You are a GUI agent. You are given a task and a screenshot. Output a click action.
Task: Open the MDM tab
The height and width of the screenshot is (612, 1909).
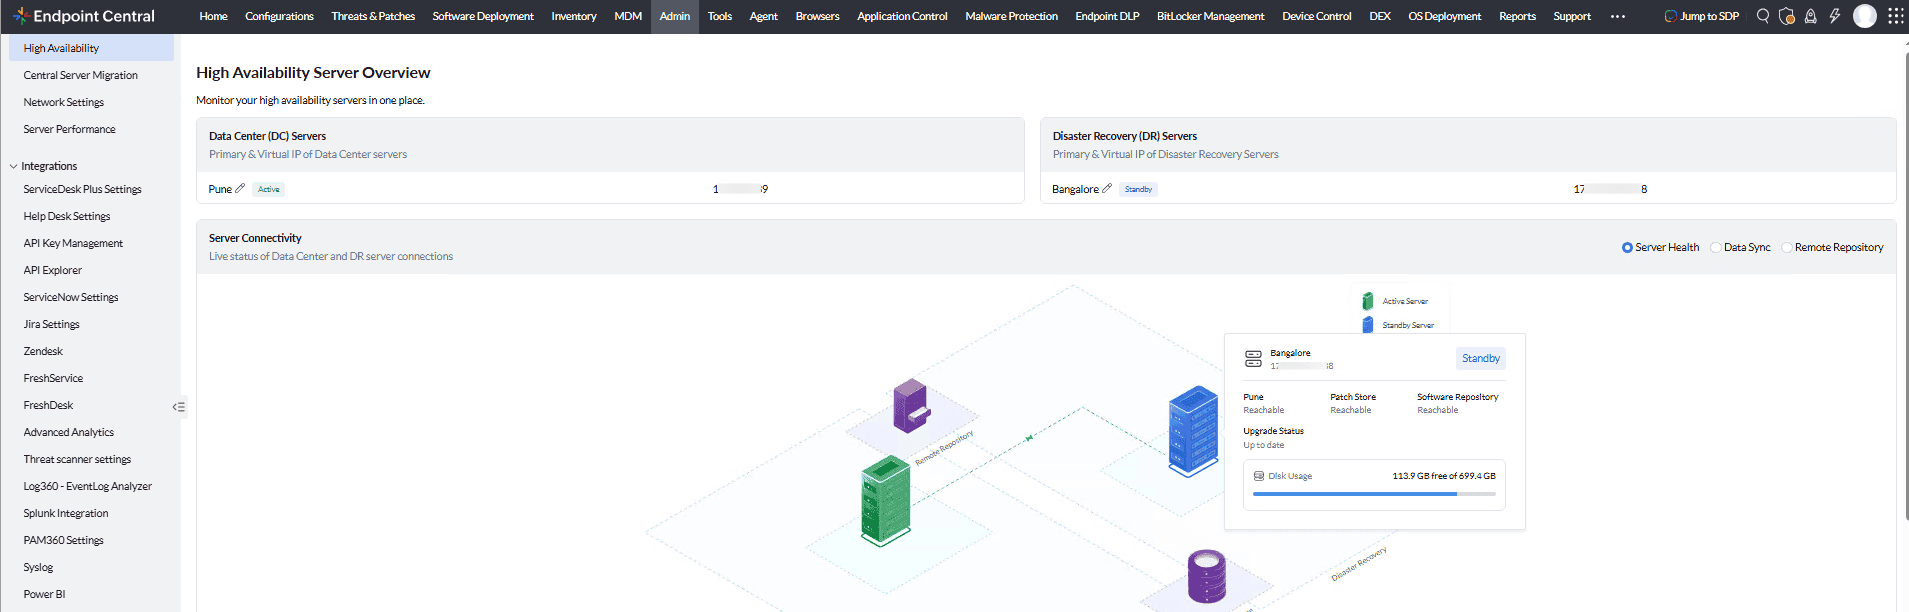click(x=628, y=16)
